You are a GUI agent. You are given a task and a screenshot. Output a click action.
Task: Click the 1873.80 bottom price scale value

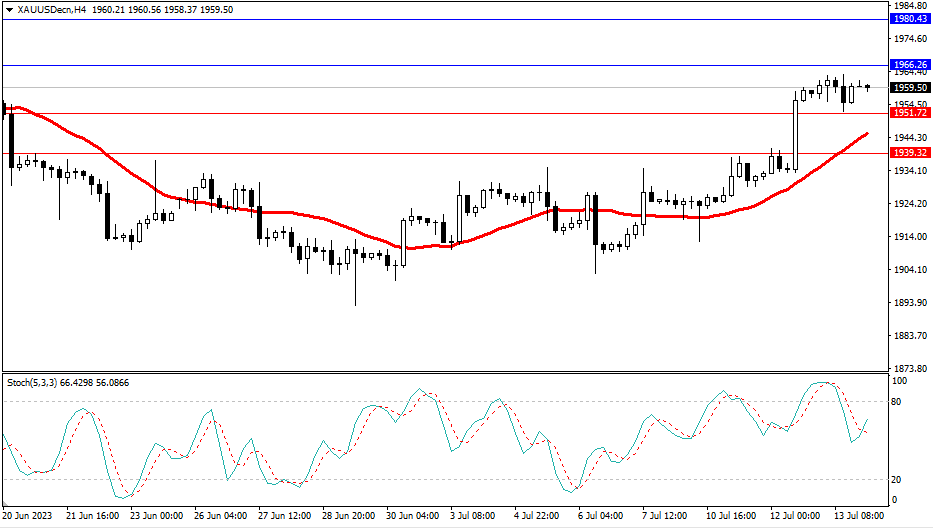910,368
